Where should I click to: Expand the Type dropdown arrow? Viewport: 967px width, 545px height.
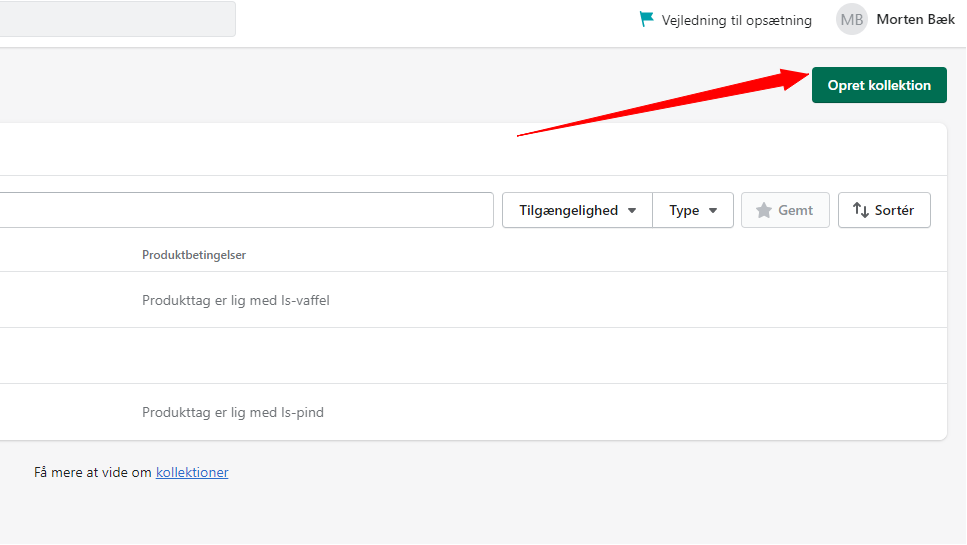[713, 211]
